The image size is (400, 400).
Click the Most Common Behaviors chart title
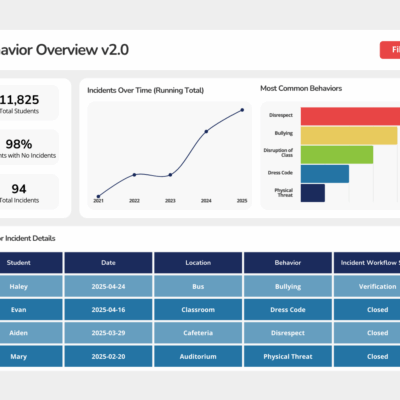coord(301,88)
